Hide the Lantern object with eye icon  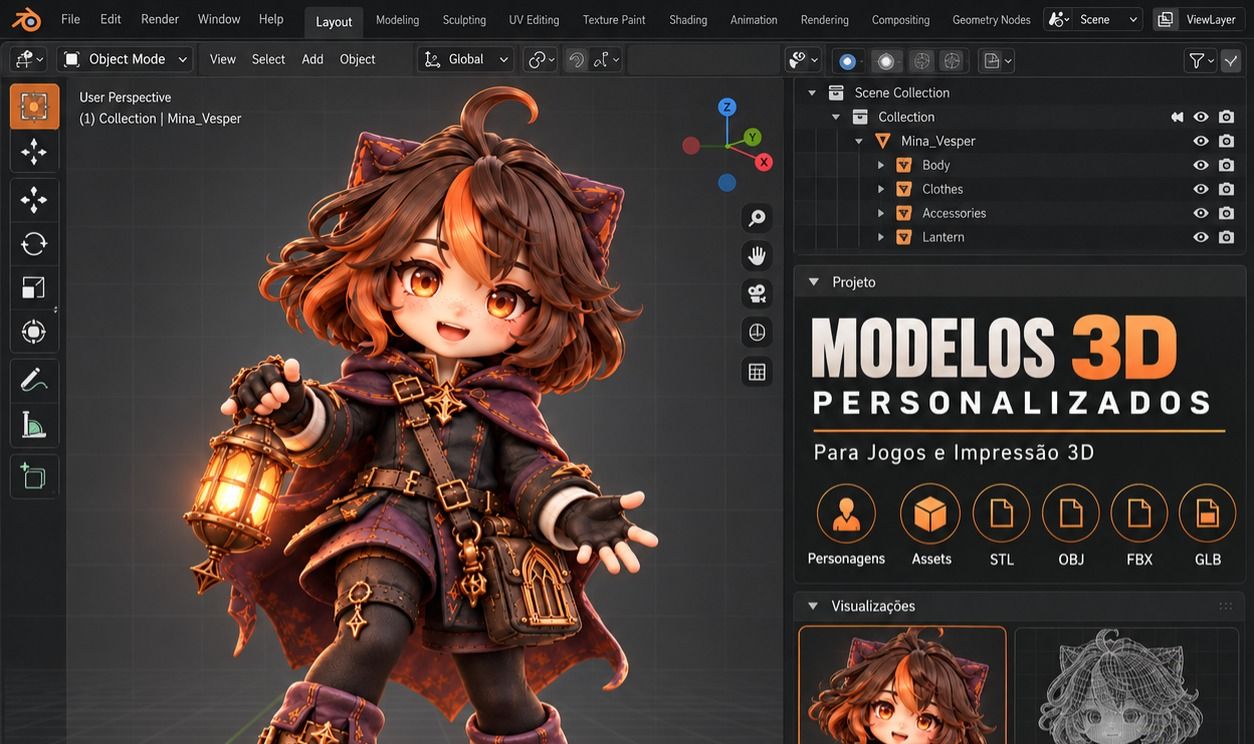point(1201,237)
